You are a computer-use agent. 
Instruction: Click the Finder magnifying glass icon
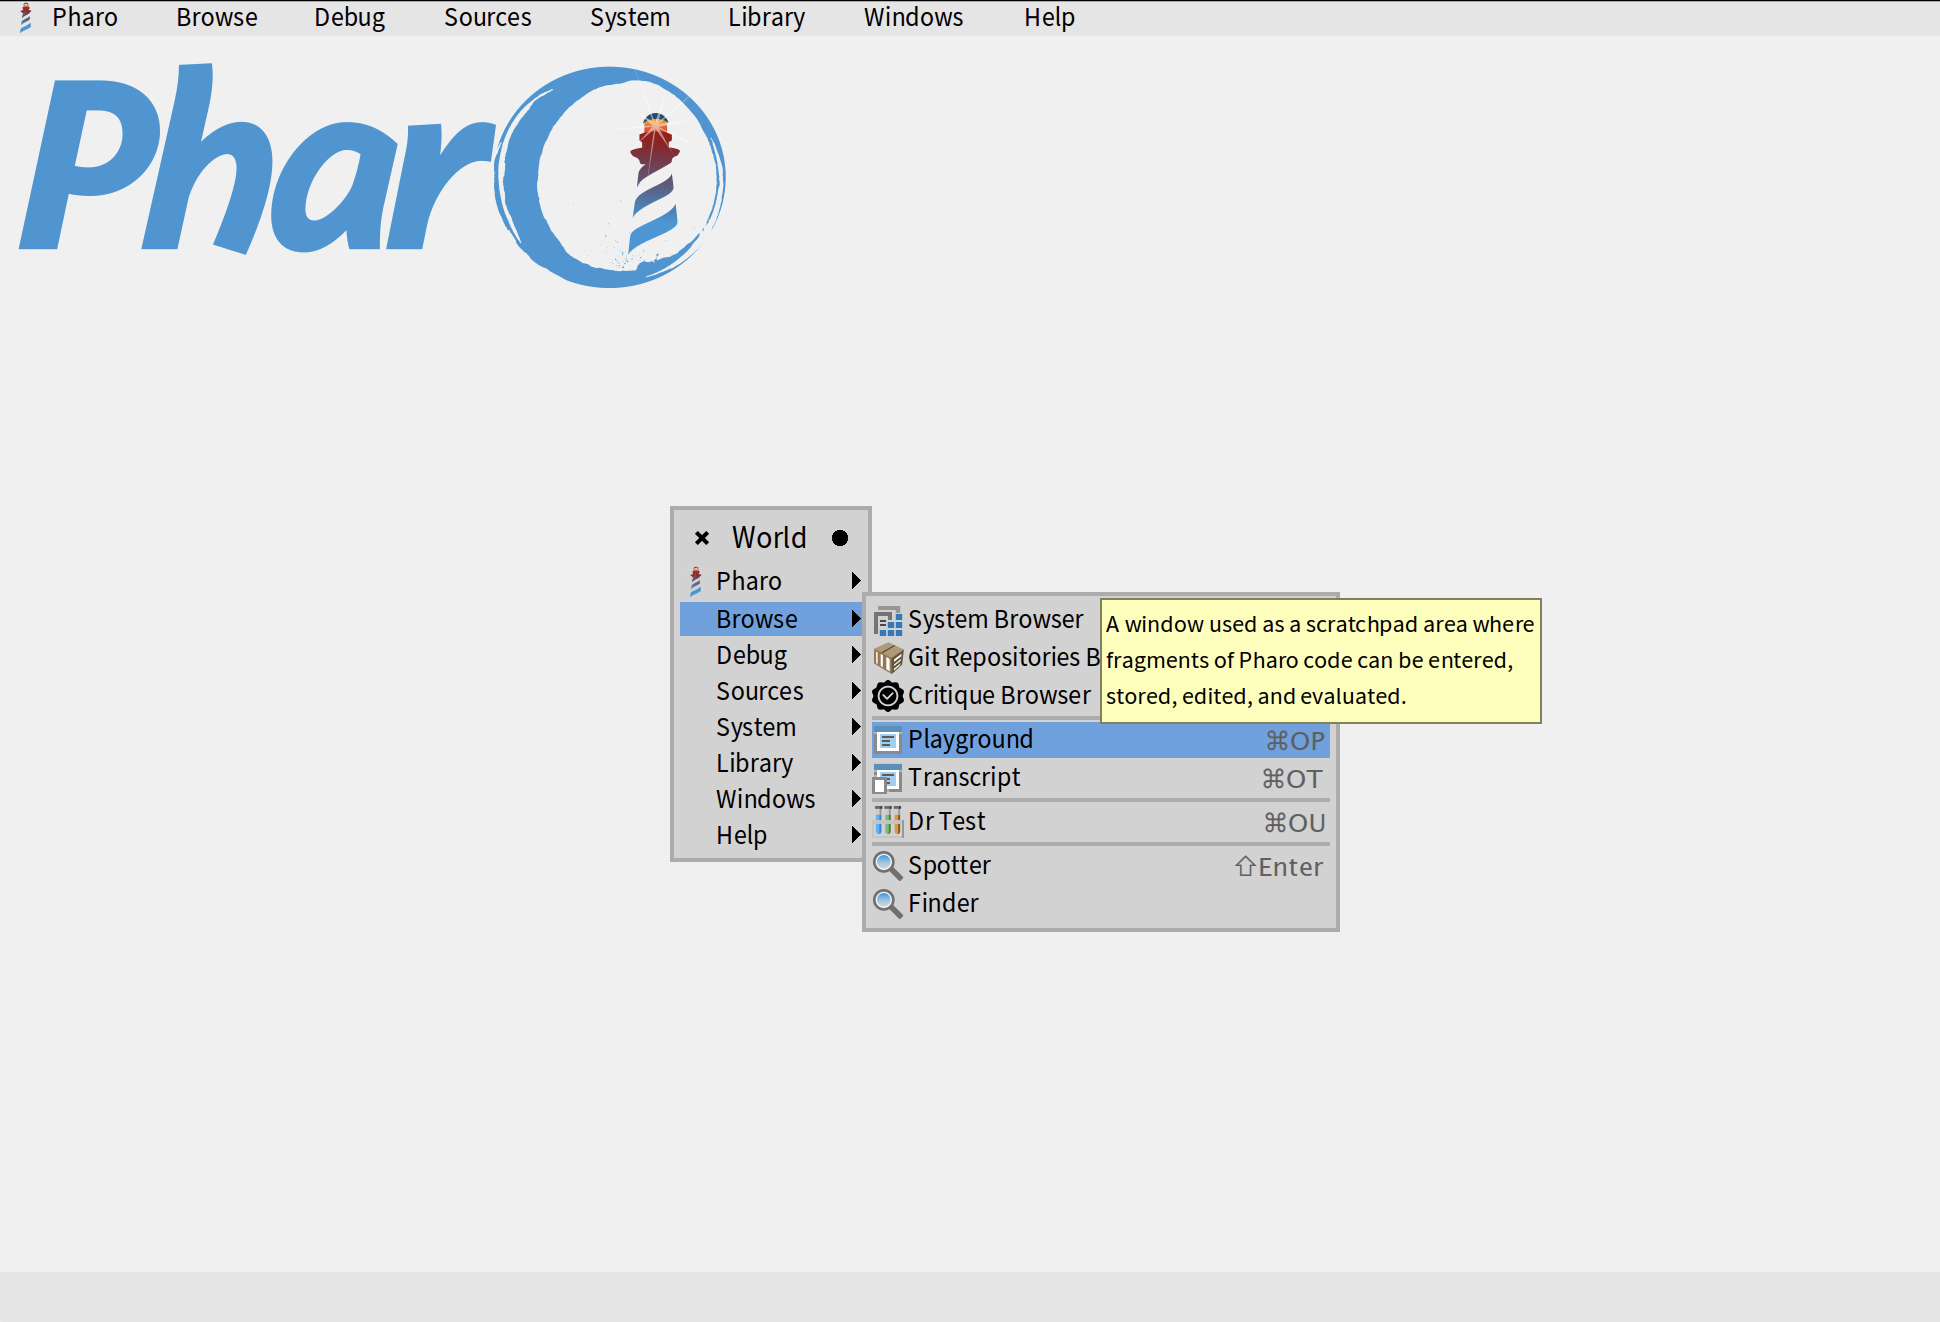pos(887,903)
